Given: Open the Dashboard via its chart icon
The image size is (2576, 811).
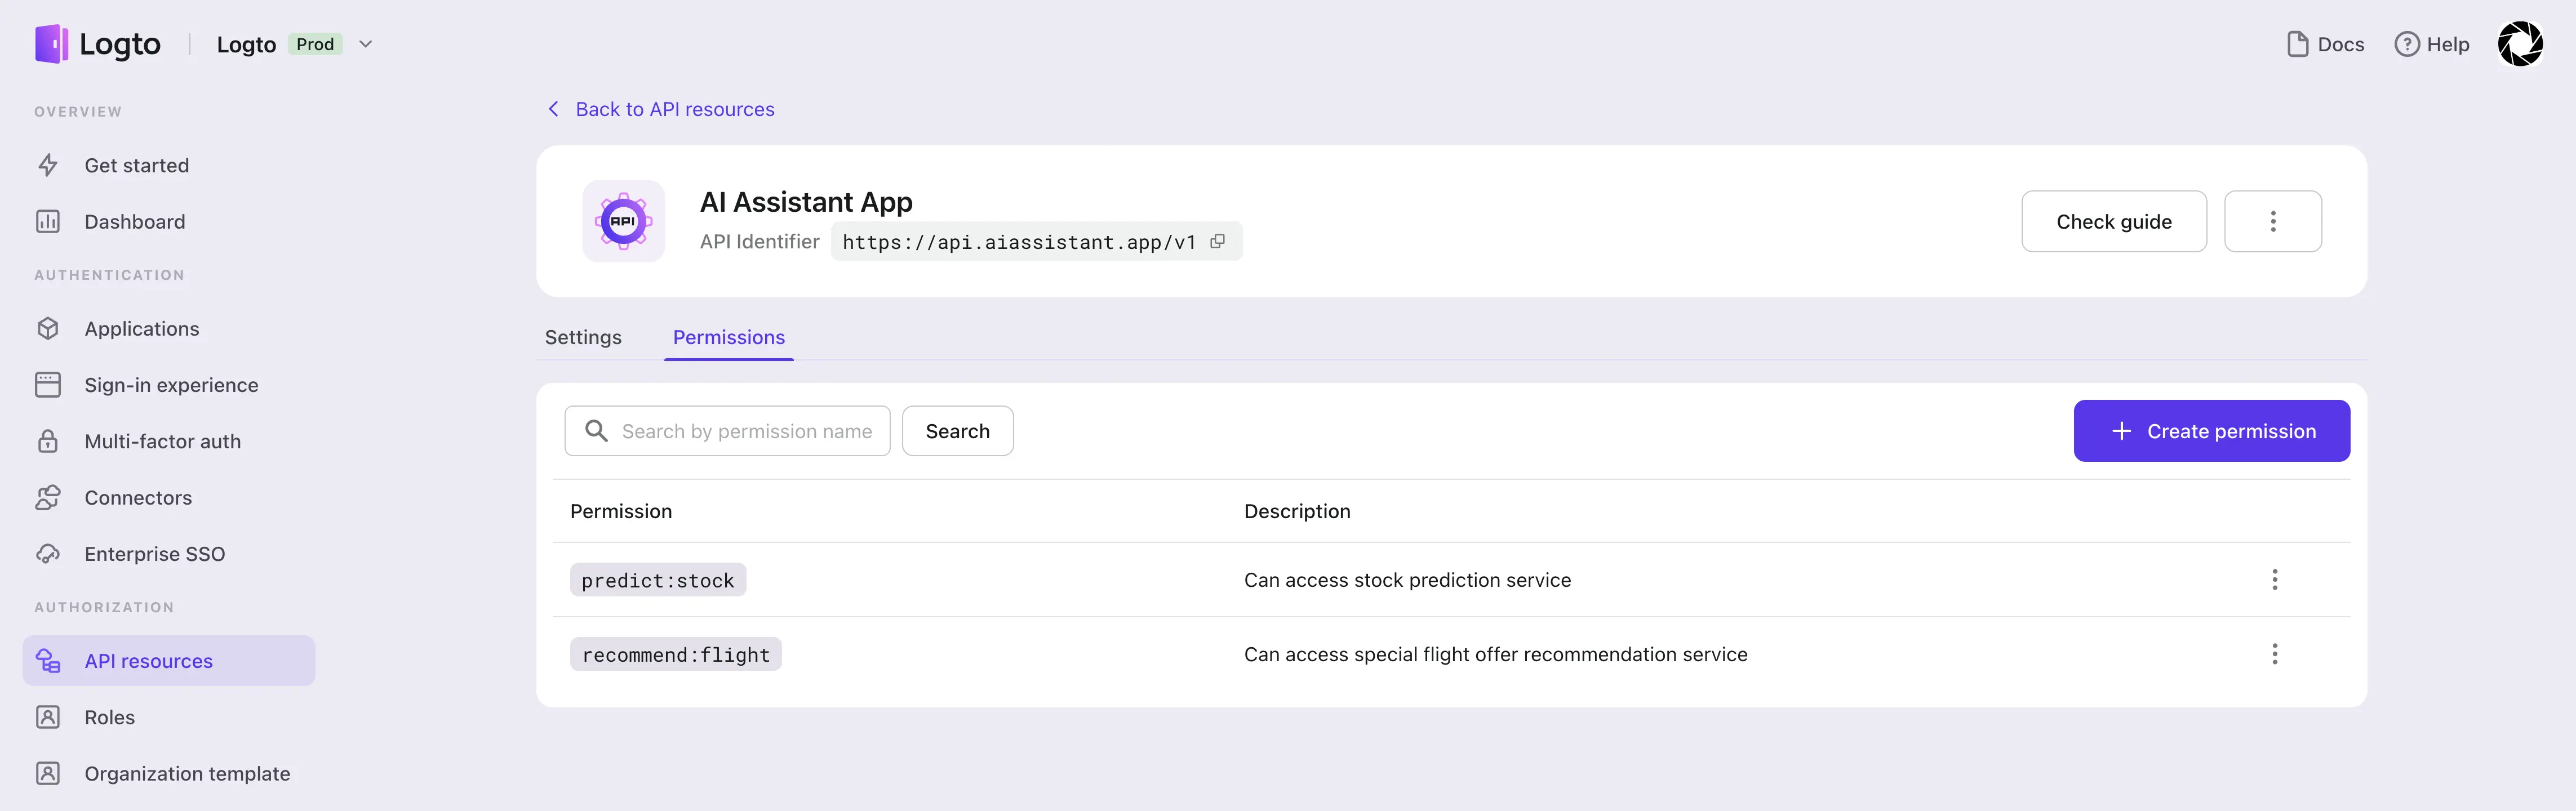Looking at the screenshot, I should coord(48,221).
